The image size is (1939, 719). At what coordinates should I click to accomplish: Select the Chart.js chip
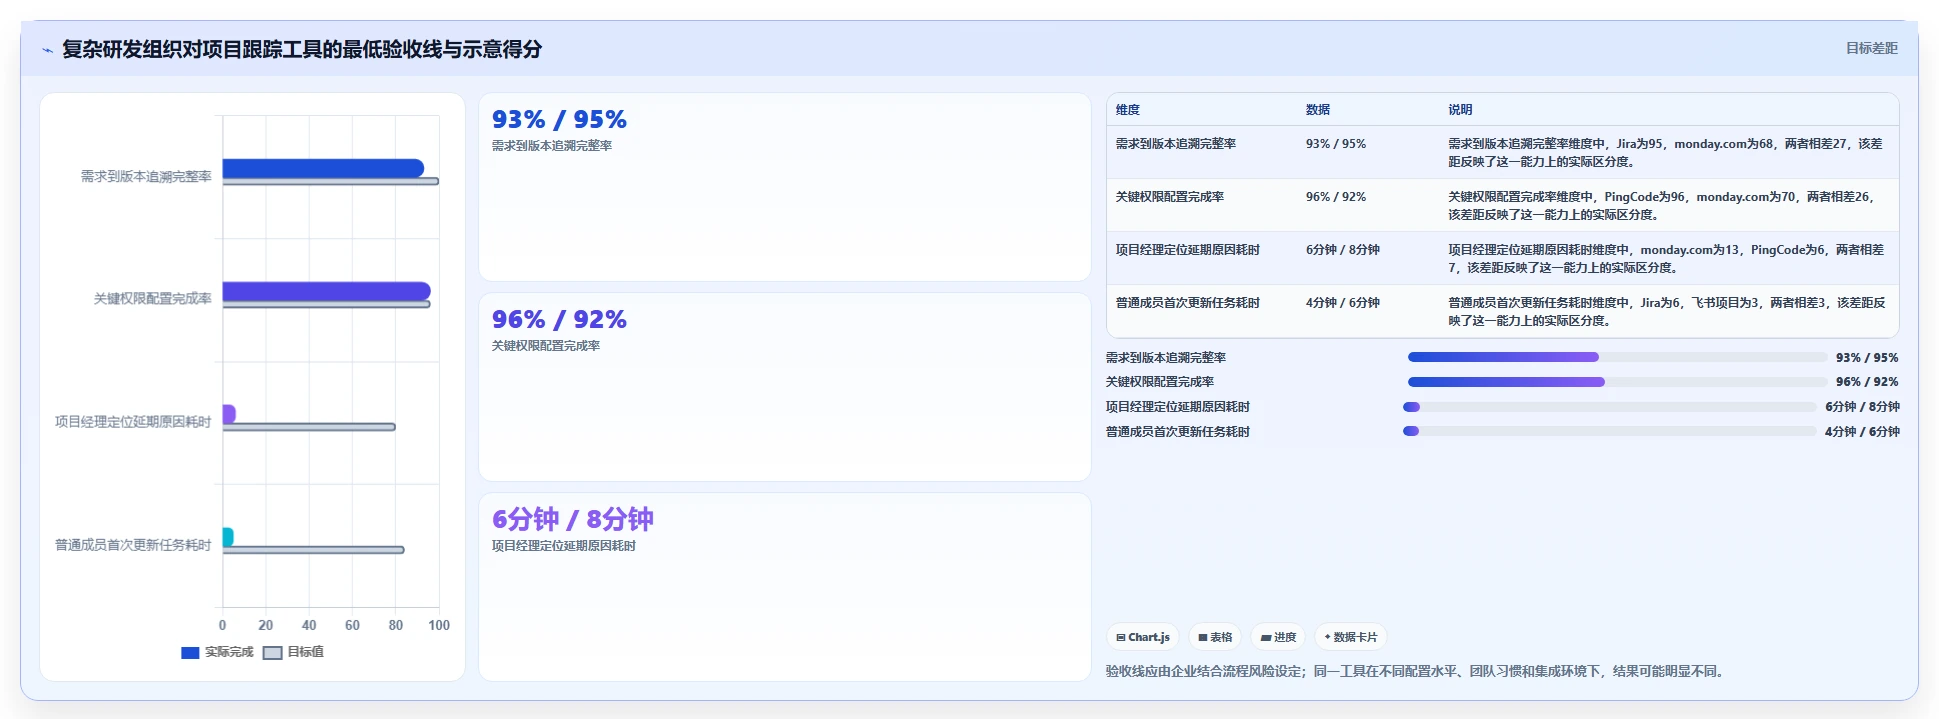[x=1143, y=637]
